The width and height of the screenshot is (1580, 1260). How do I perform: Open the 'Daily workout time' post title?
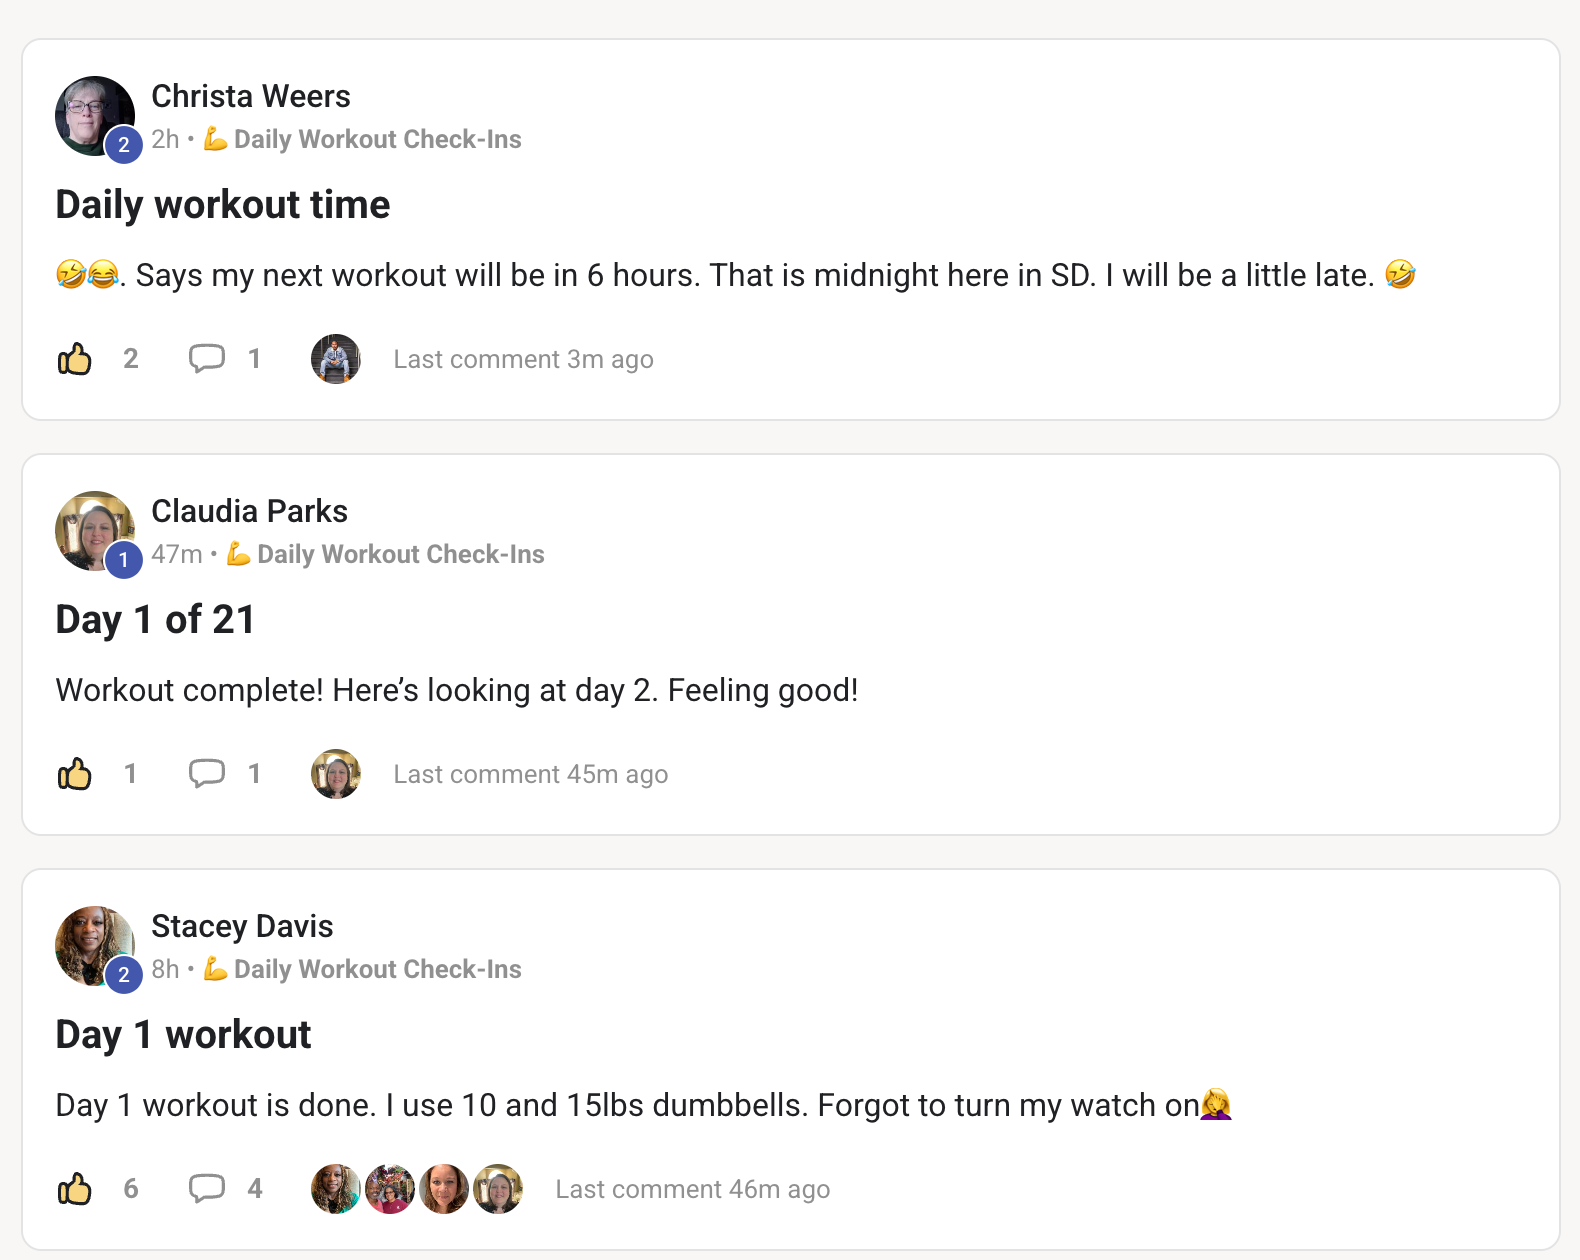223,204
